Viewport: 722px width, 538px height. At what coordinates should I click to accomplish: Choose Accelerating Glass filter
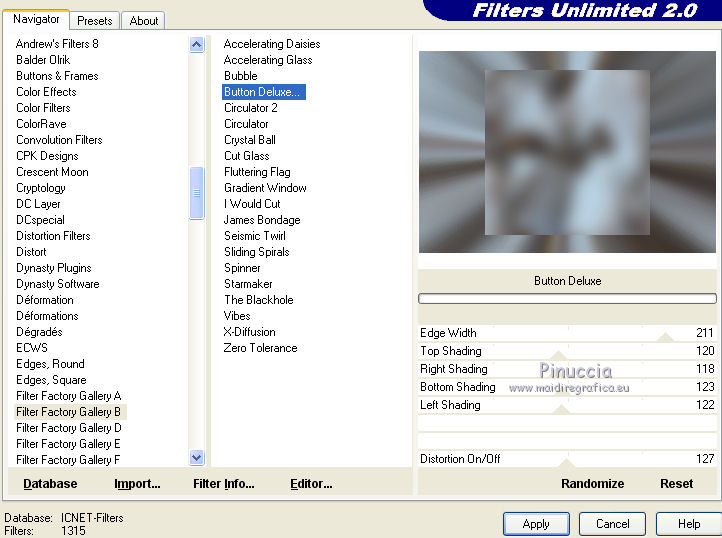coord(268,60)
